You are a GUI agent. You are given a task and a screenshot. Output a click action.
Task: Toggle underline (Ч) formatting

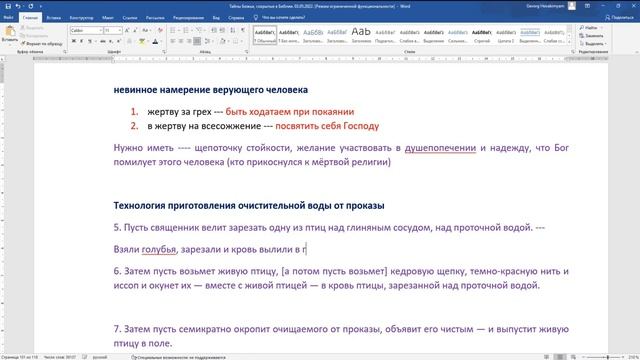coord(91,41)
